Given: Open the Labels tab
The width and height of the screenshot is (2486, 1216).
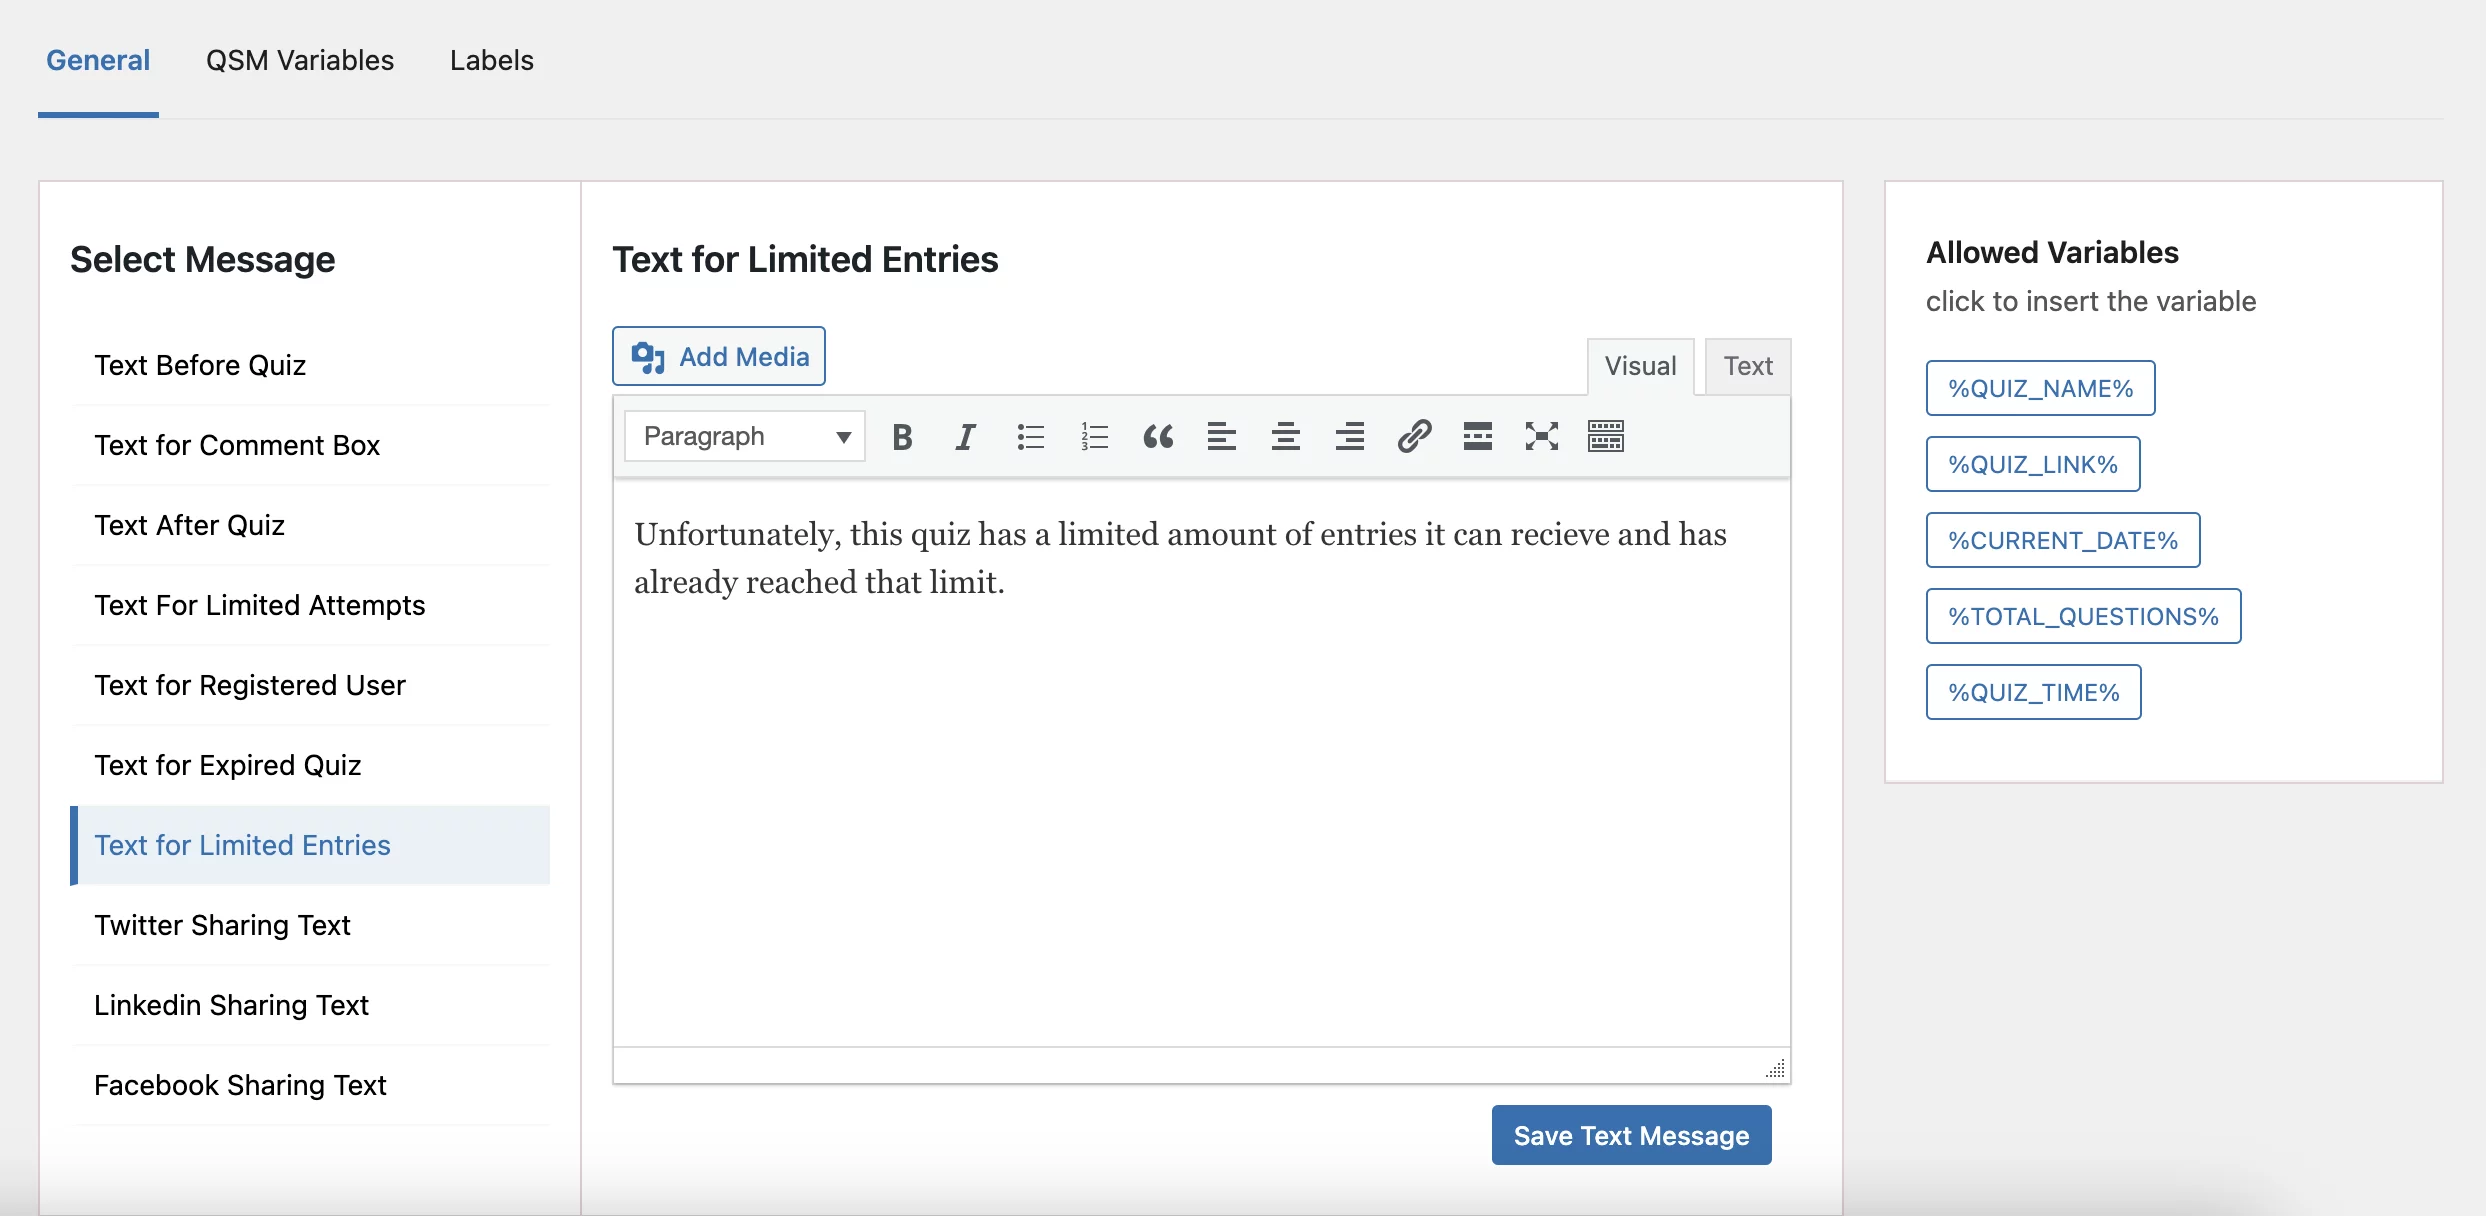Looking at the screenshot, I should click(492, 60).
